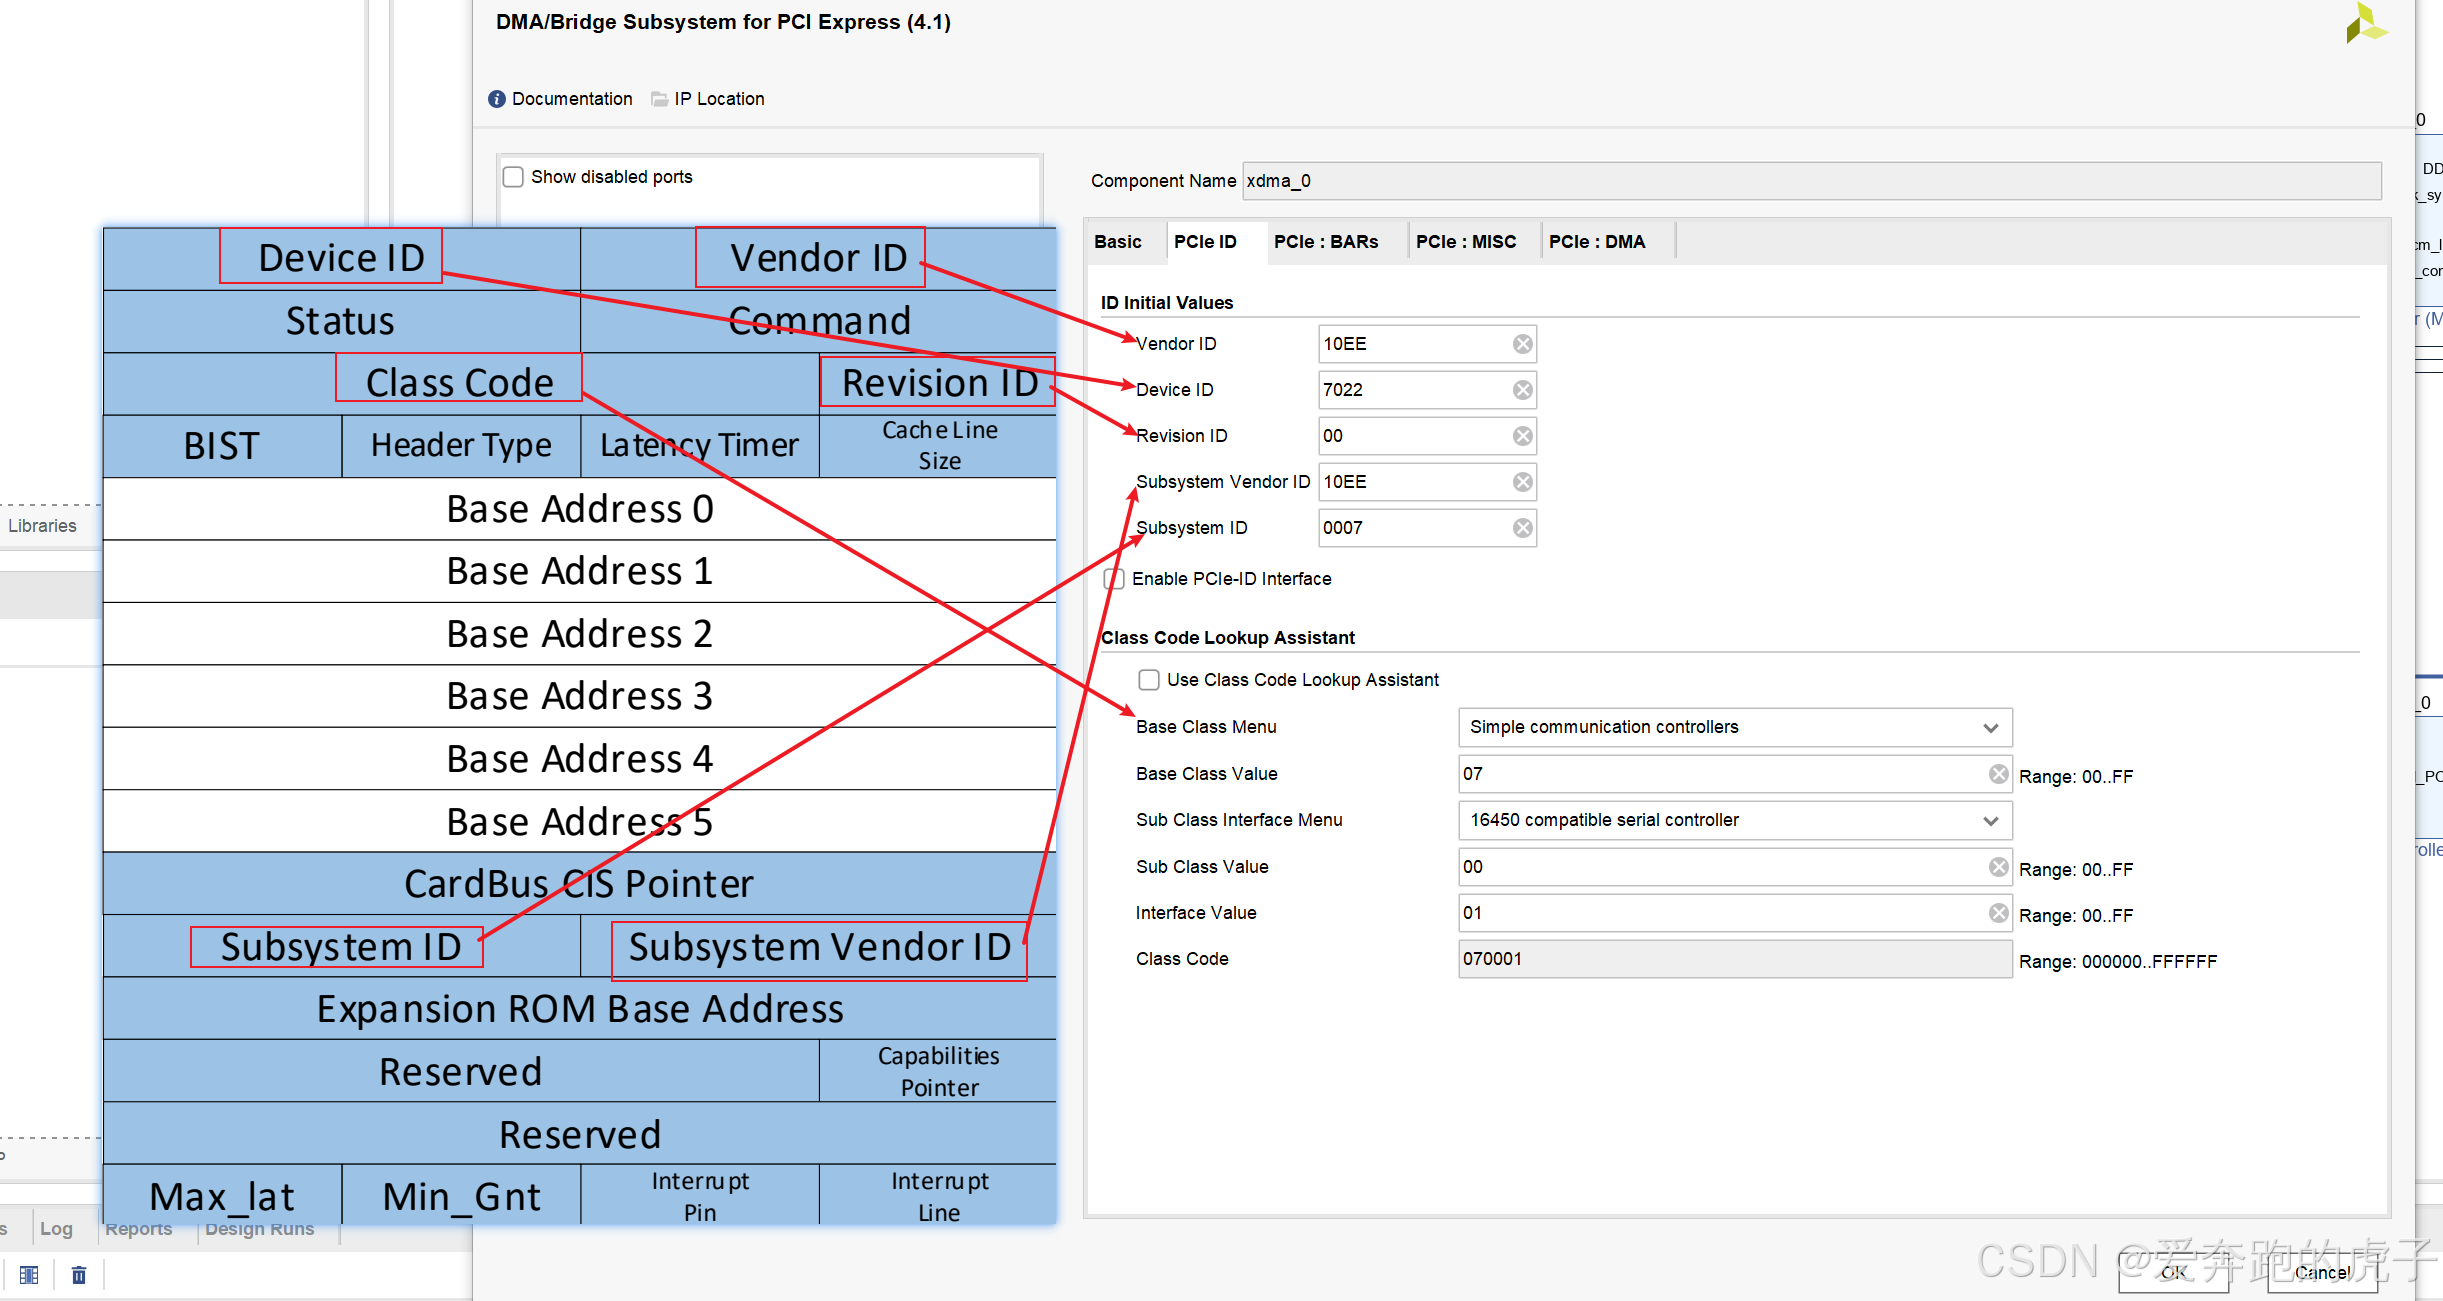
Task: Clear the Vendor ID field with its X icon
Action: 1522,344
